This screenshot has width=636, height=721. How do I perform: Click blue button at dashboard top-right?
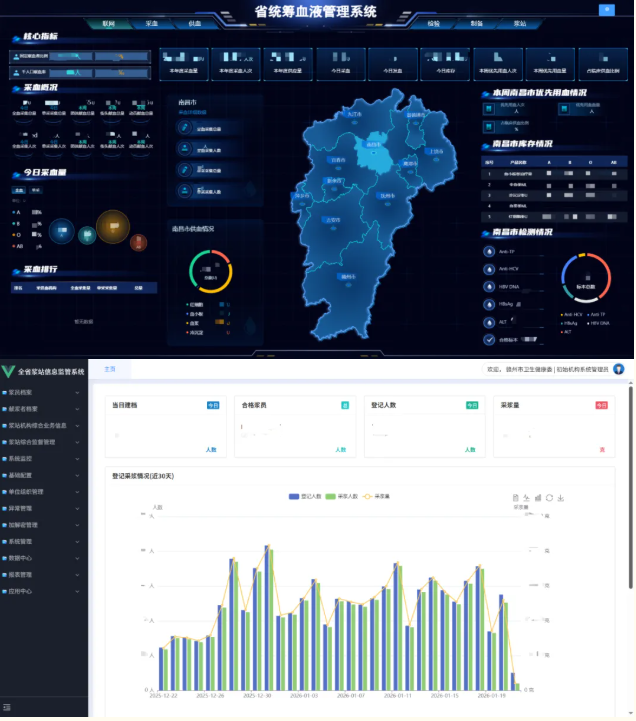click(x=606, y=10)
